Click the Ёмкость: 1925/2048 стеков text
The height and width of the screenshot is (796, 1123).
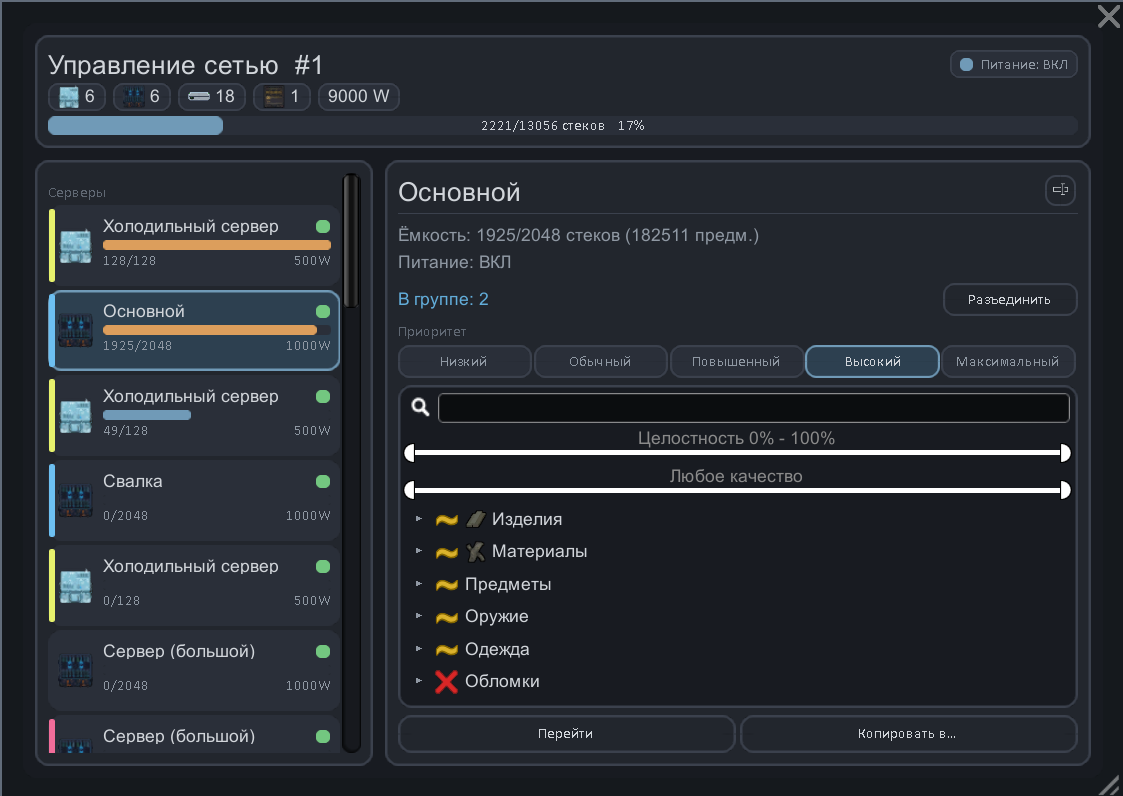point(579,235)
